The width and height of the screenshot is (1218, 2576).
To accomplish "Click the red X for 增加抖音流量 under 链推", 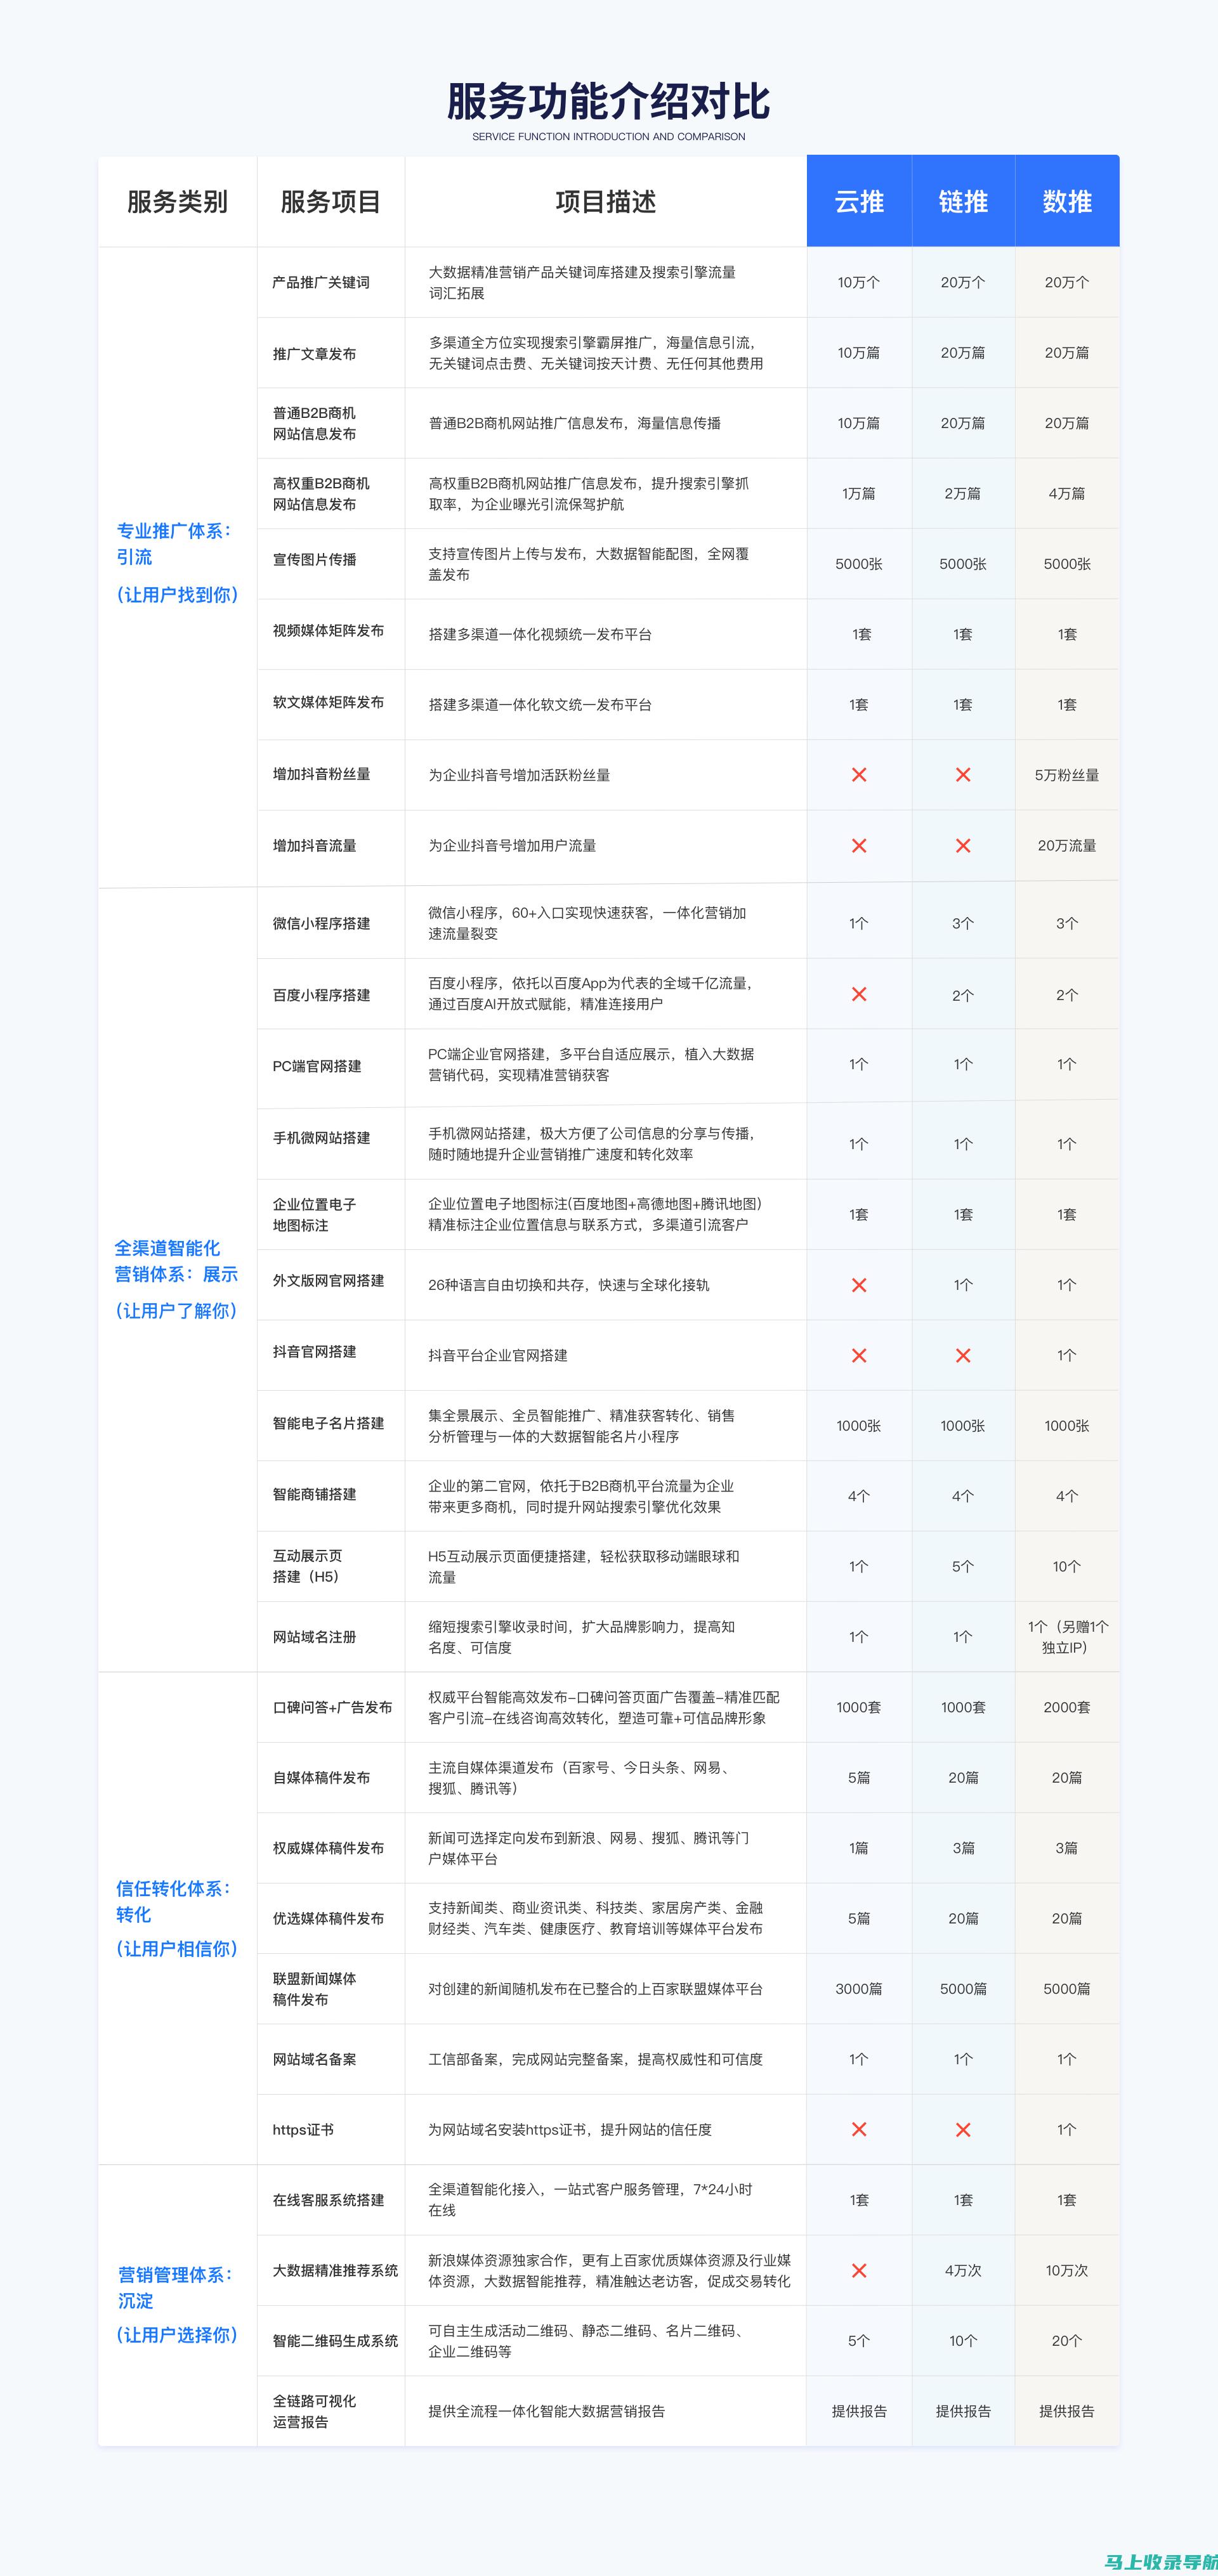I will pyautogui.click(x=962, y=846).
